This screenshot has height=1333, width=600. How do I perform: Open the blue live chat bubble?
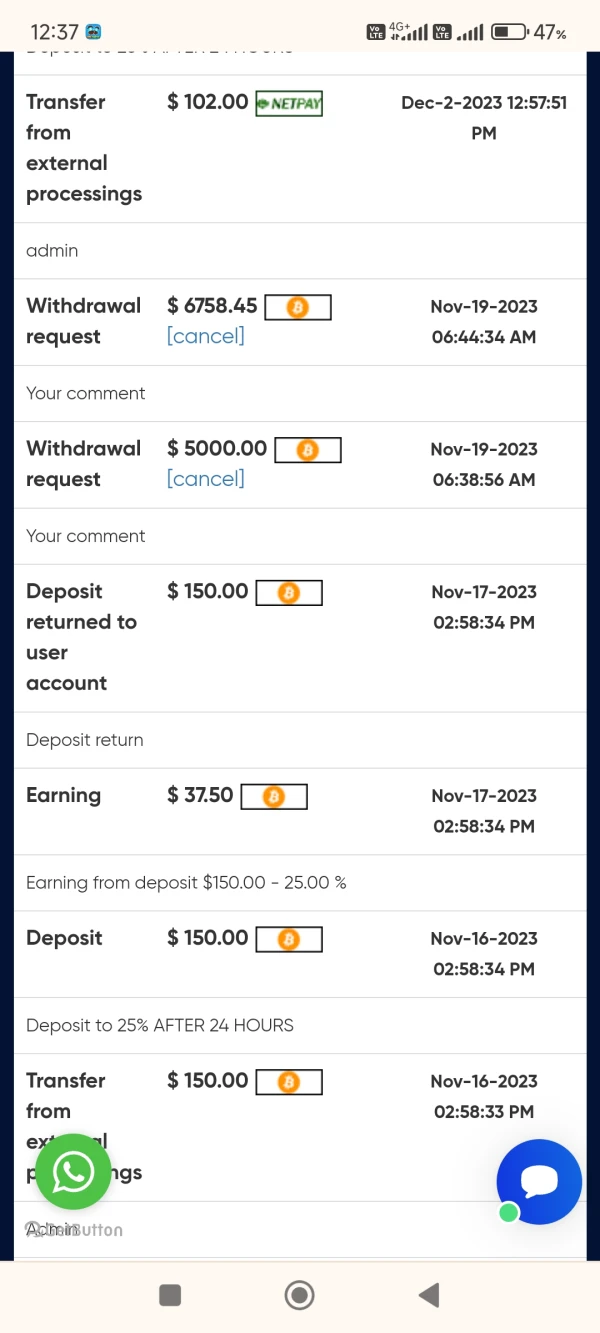pyautogui.click(x=539, y=1182)
